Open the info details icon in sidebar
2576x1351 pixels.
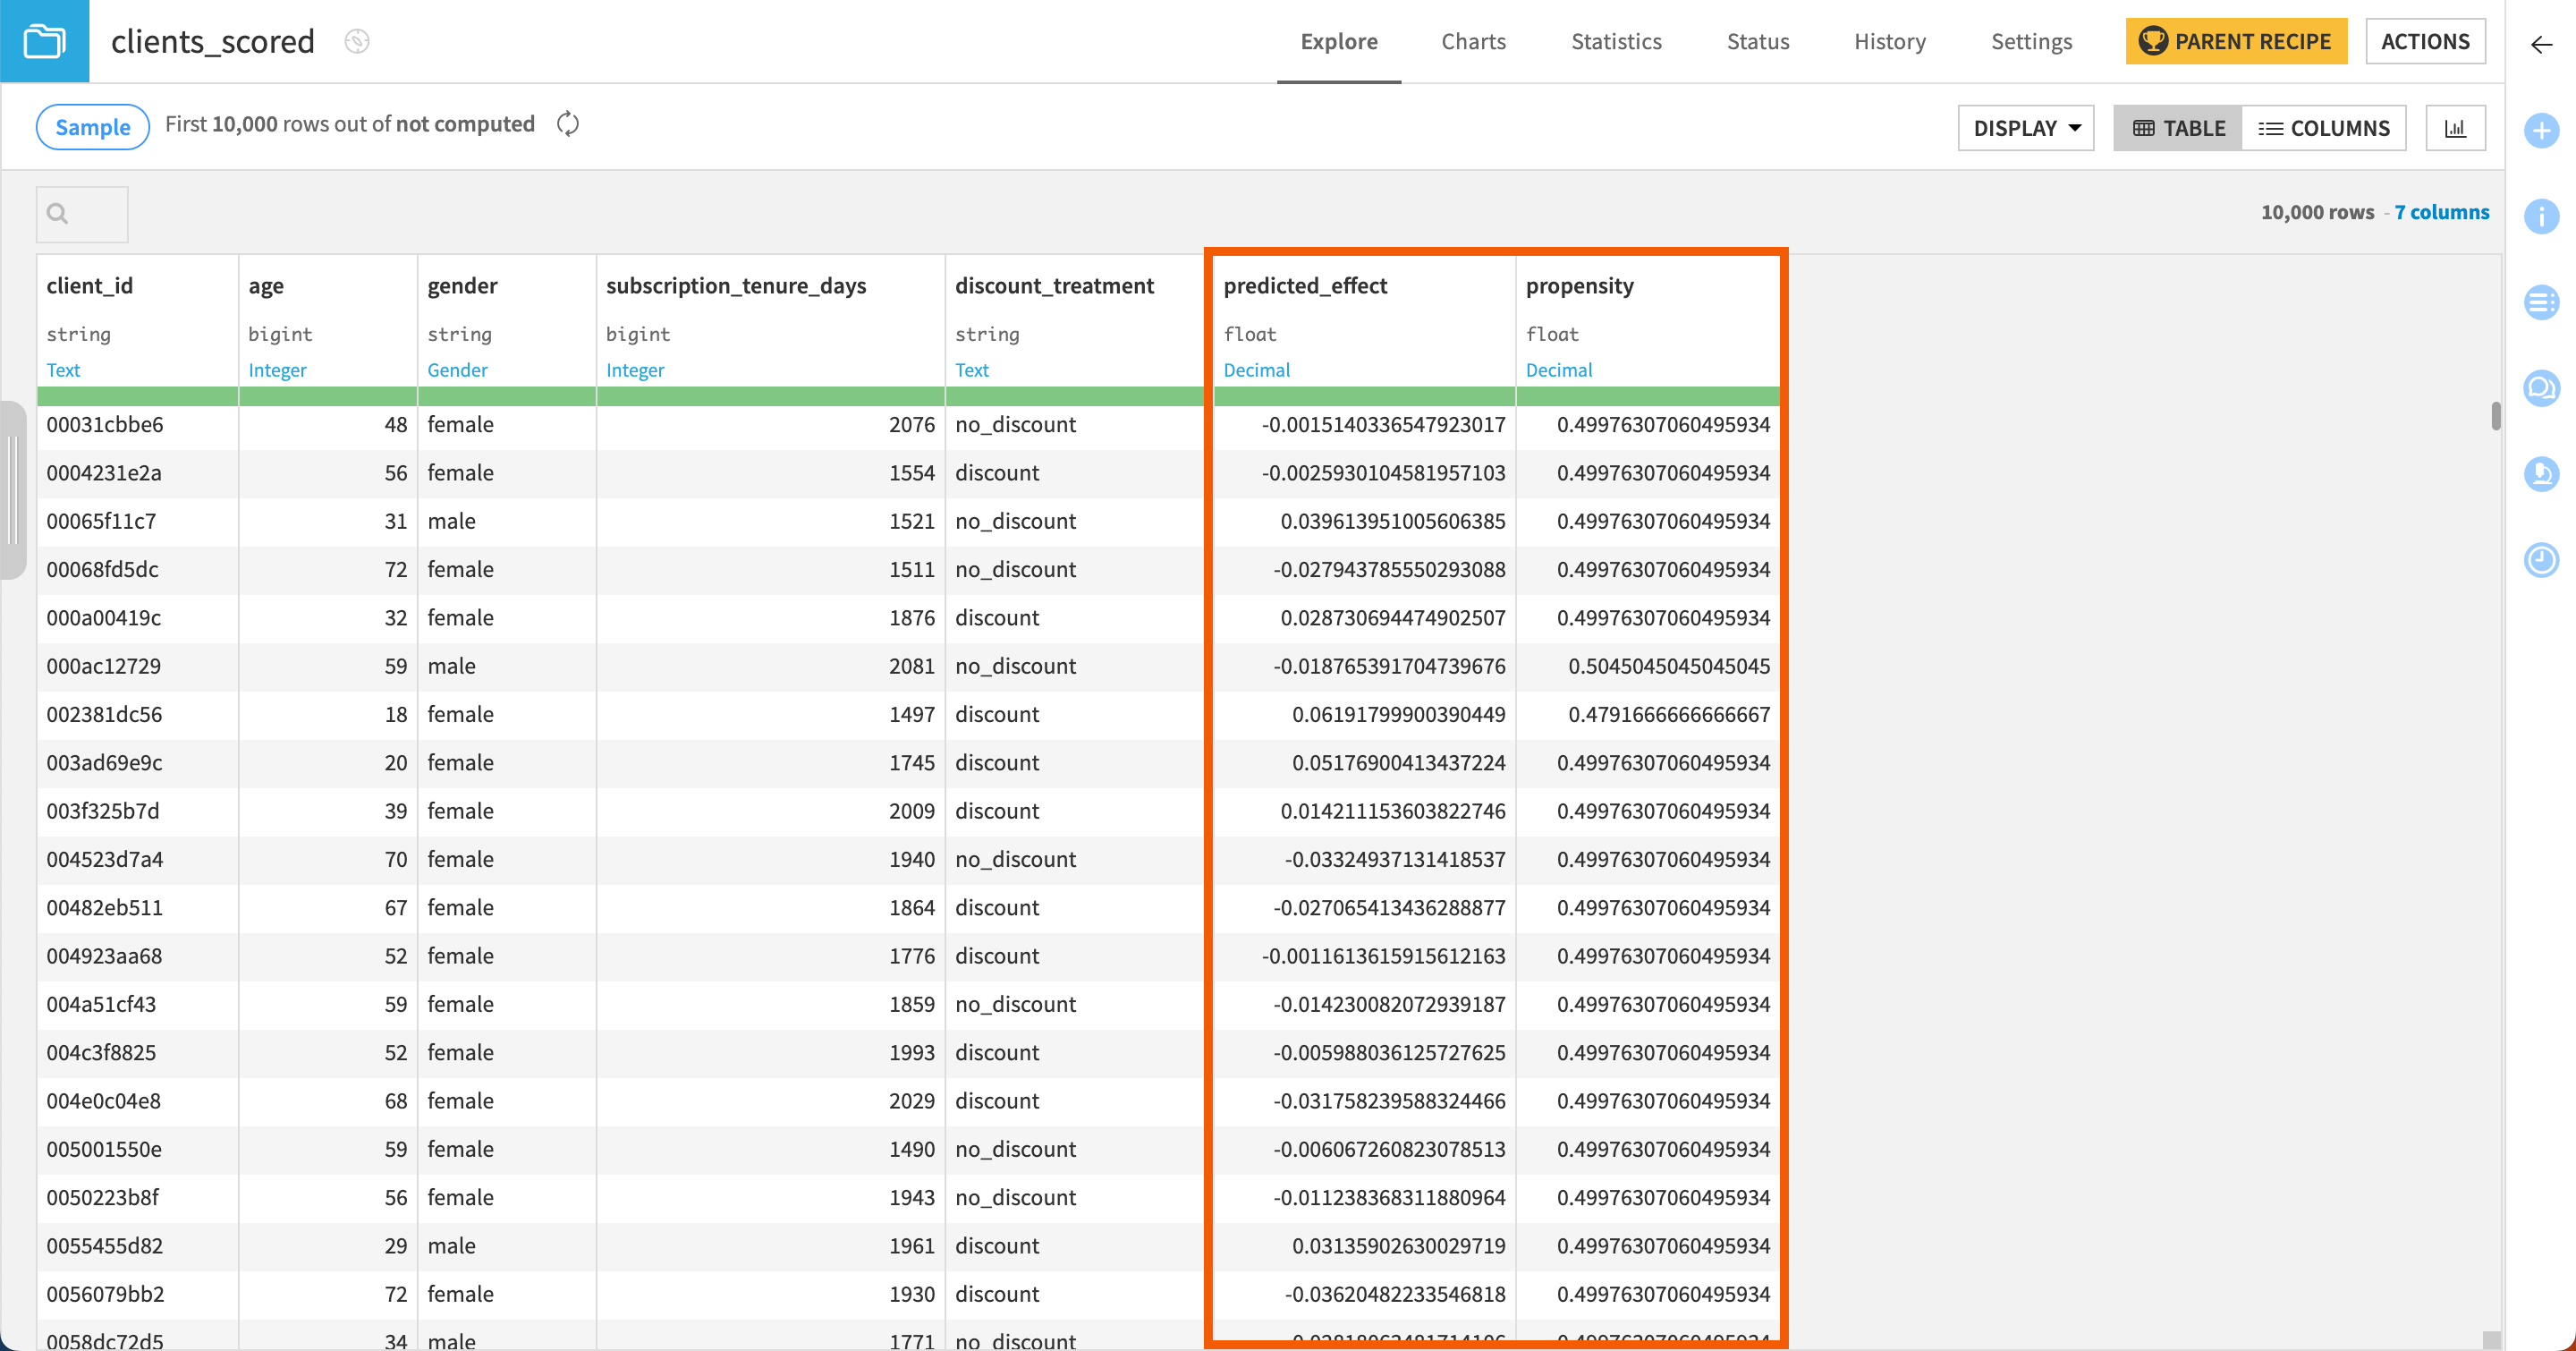(x=2540, y=216)
